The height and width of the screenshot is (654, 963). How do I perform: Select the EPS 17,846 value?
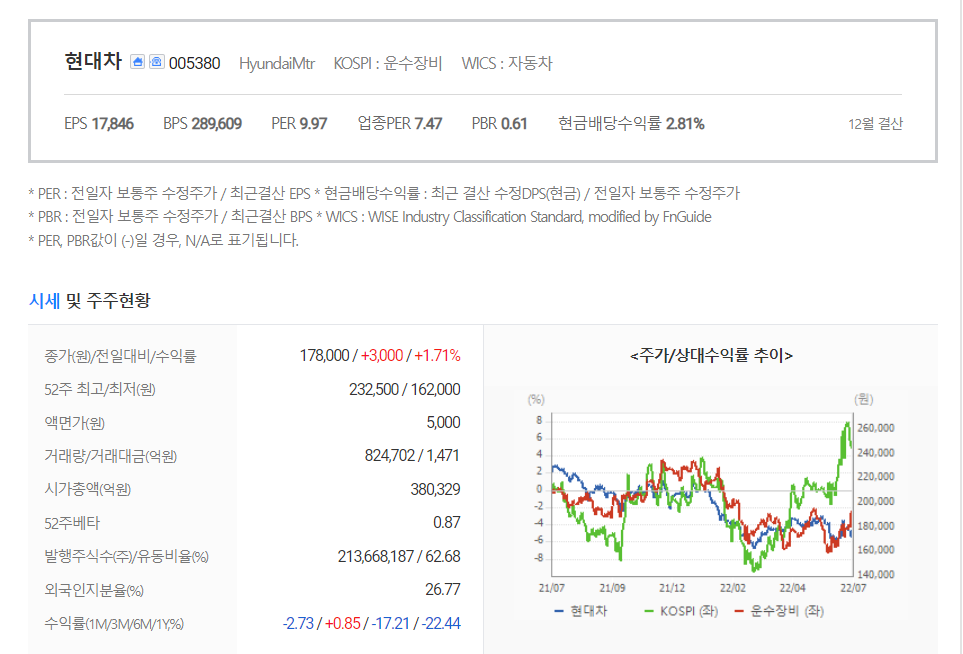pos(99,123)
